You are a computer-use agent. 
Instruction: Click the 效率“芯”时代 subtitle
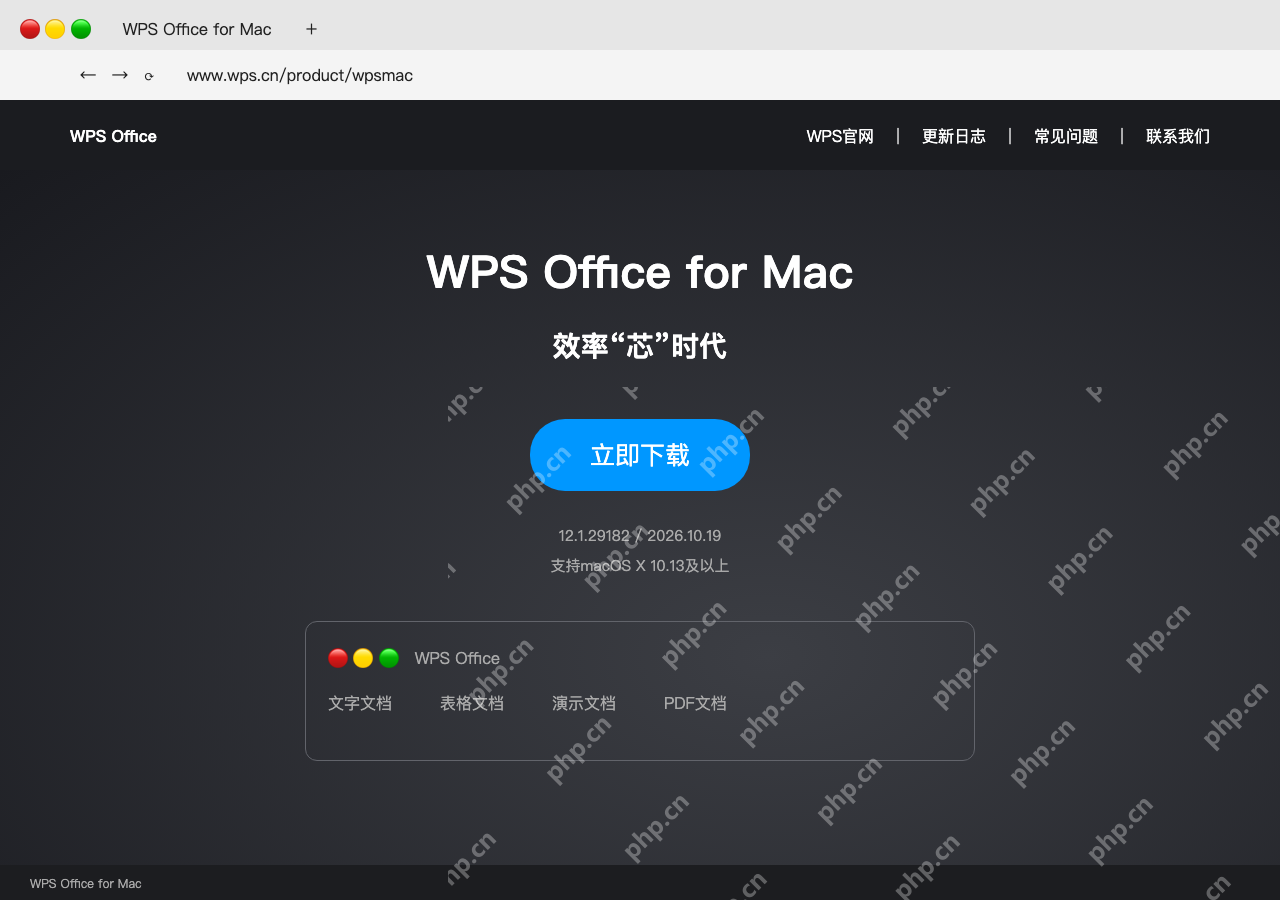pos(640,346)
